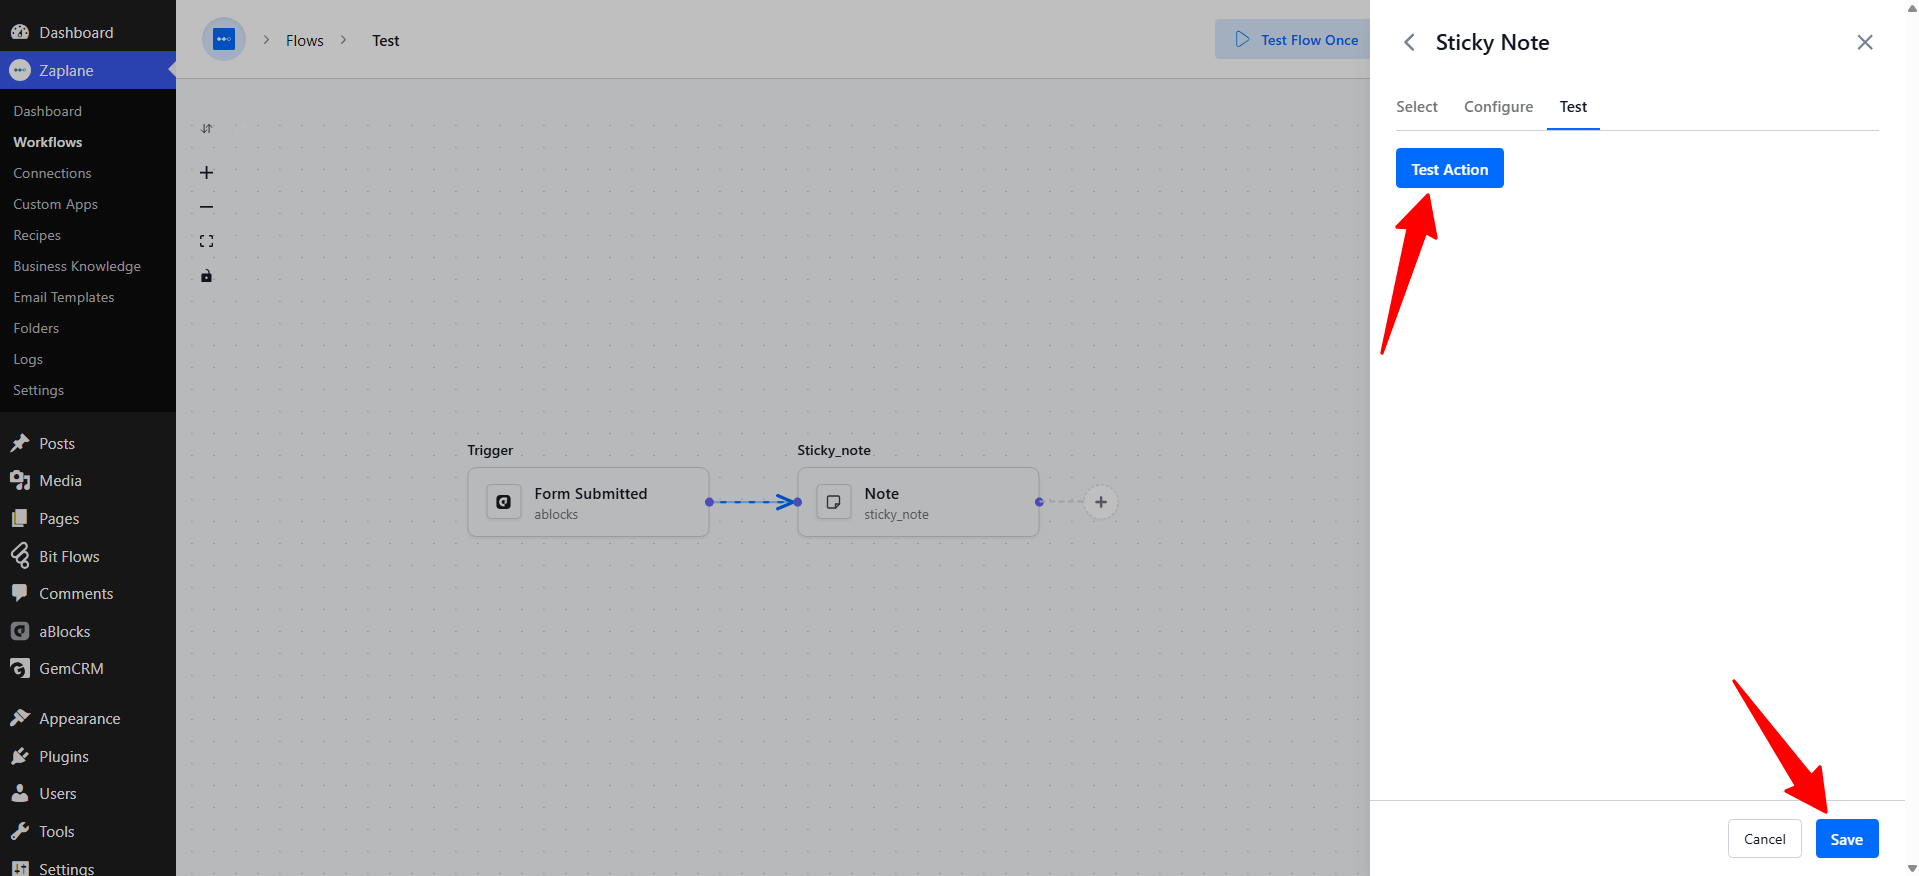Open Logs in the Zaplane submenu

click(28, 359)
